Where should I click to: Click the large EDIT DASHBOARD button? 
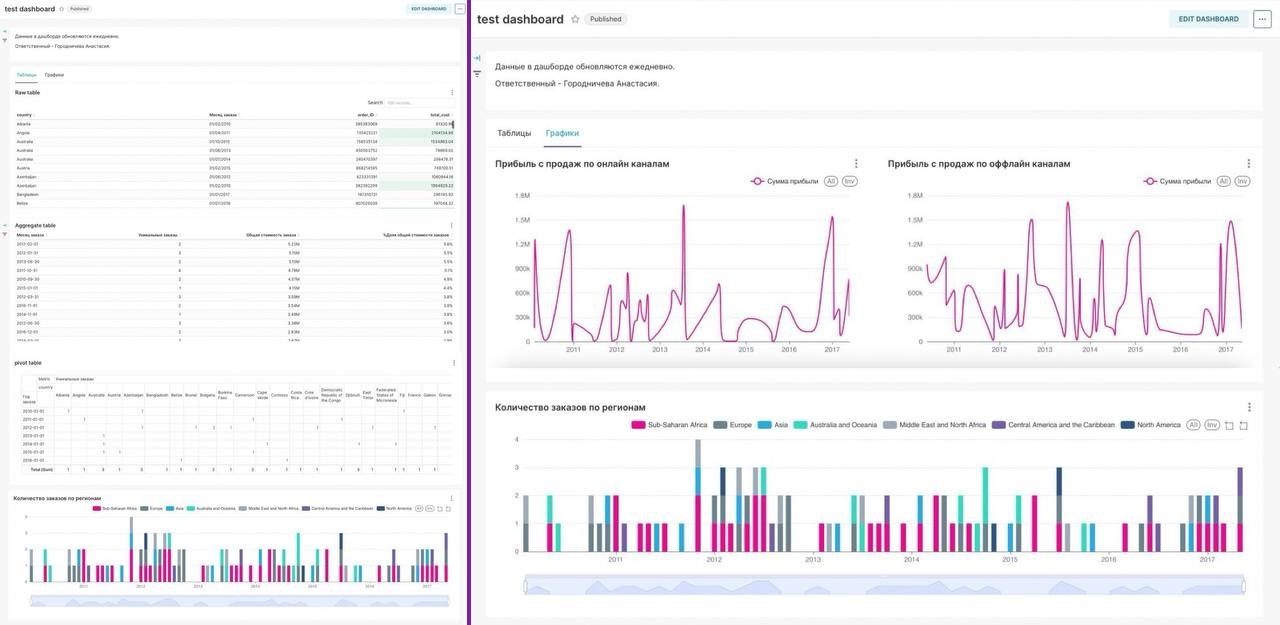[1208, 19]
